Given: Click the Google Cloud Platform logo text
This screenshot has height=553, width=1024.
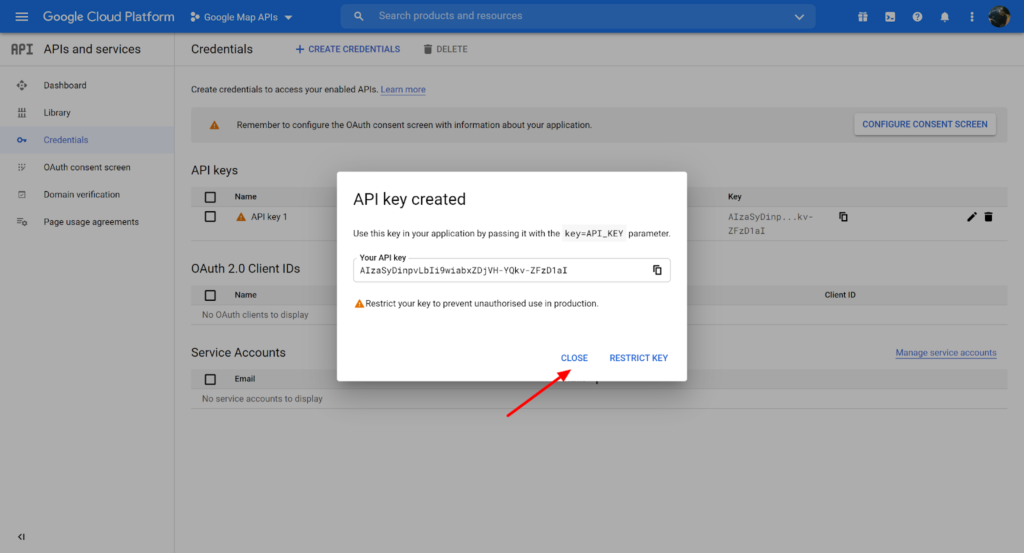Looking at the screenshot, I should point(108,17).
